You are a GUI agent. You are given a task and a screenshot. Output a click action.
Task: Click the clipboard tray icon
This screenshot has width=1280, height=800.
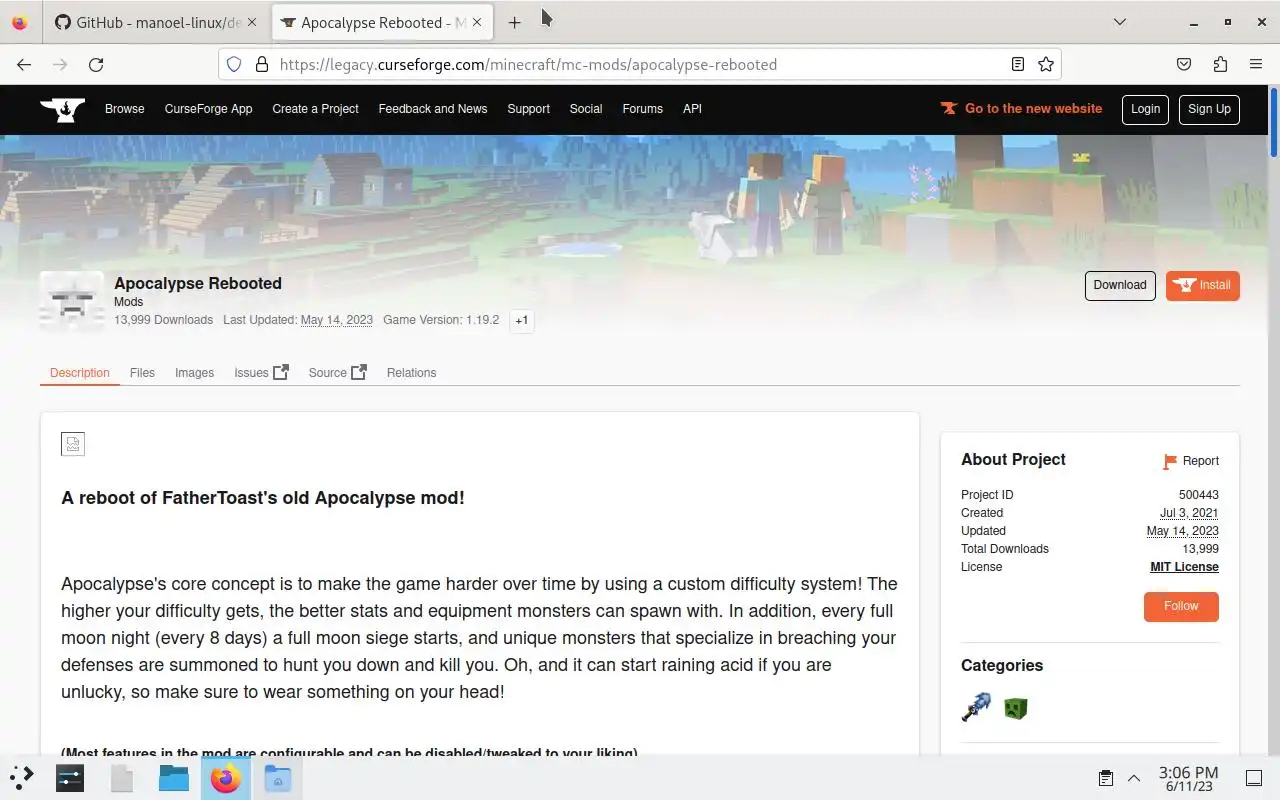[1106, 778]
